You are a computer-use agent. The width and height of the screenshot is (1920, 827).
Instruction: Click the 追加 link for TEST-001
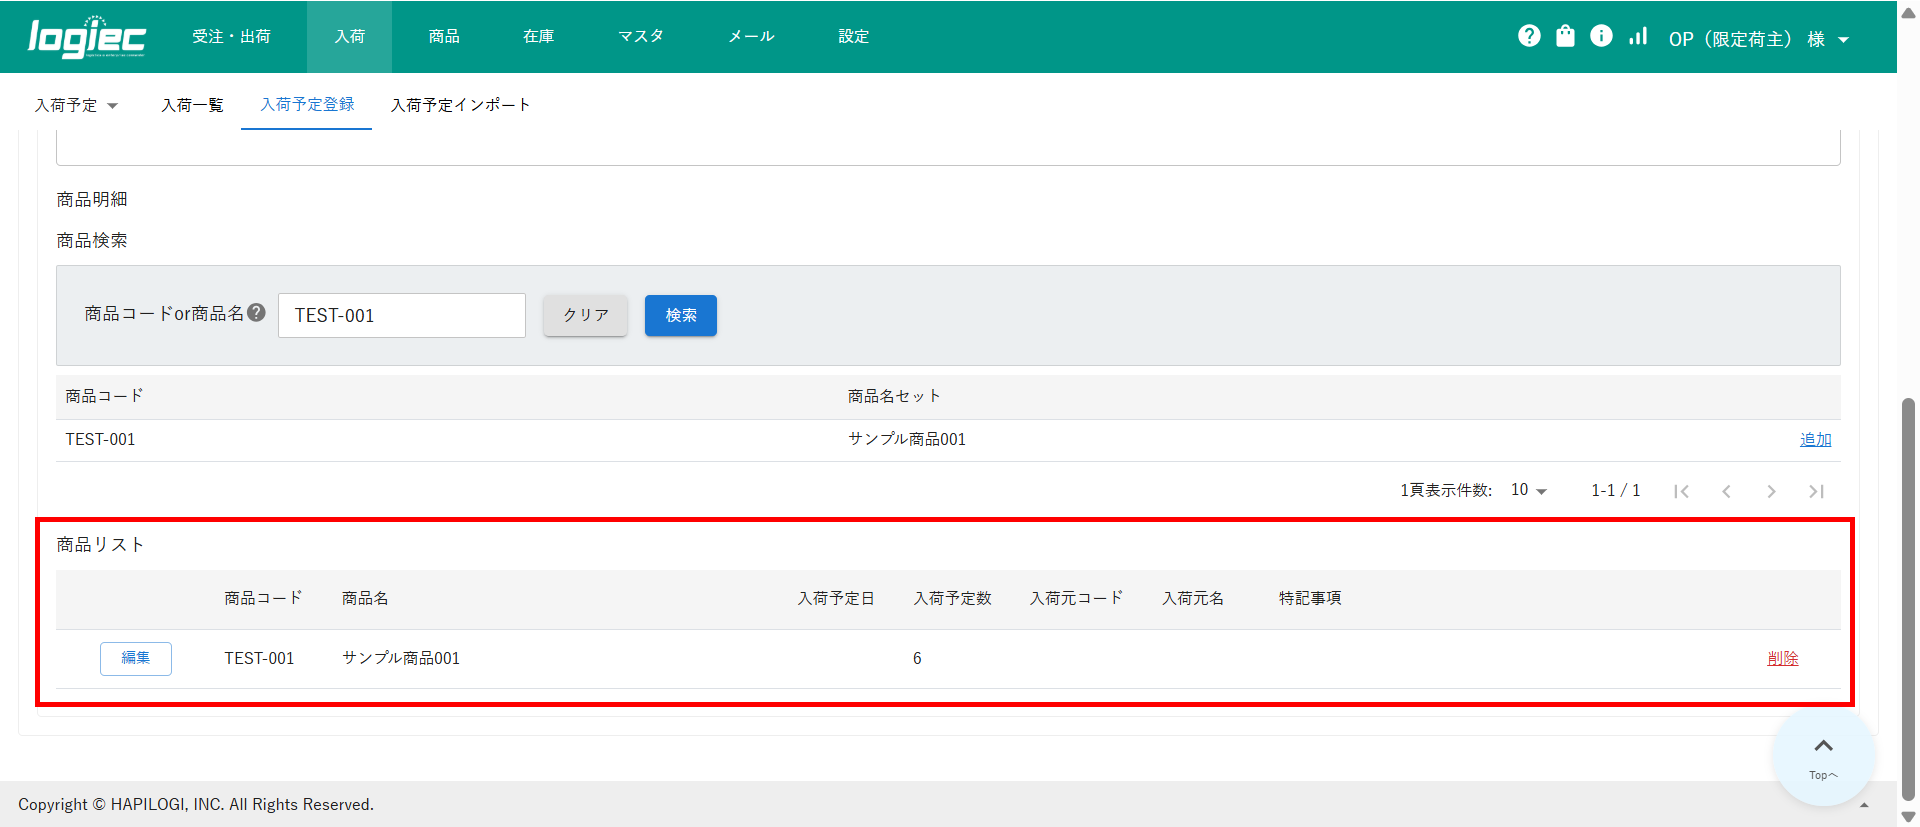pyautogui.click(x=1815, y=439)
